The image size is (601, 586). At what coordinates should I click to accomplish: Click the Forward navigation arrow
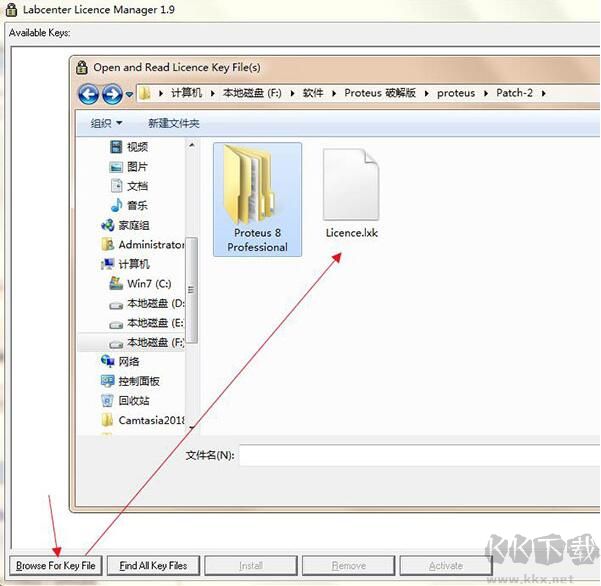[112, 94]
